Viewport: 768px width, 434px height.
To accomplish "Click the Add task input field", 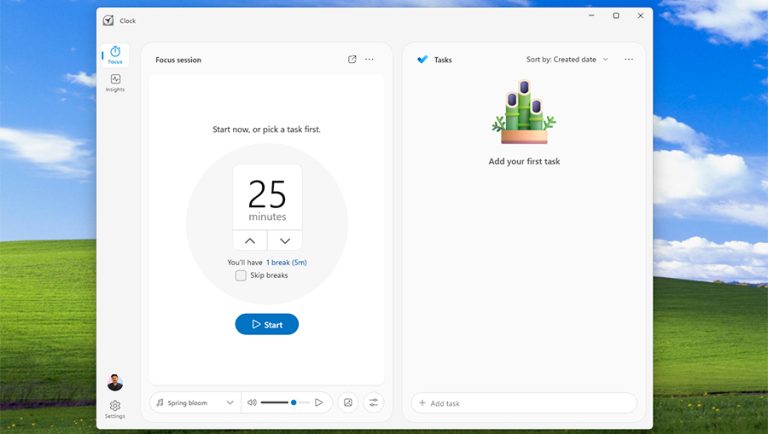I will pyautogui.click(x=524, y=403).
